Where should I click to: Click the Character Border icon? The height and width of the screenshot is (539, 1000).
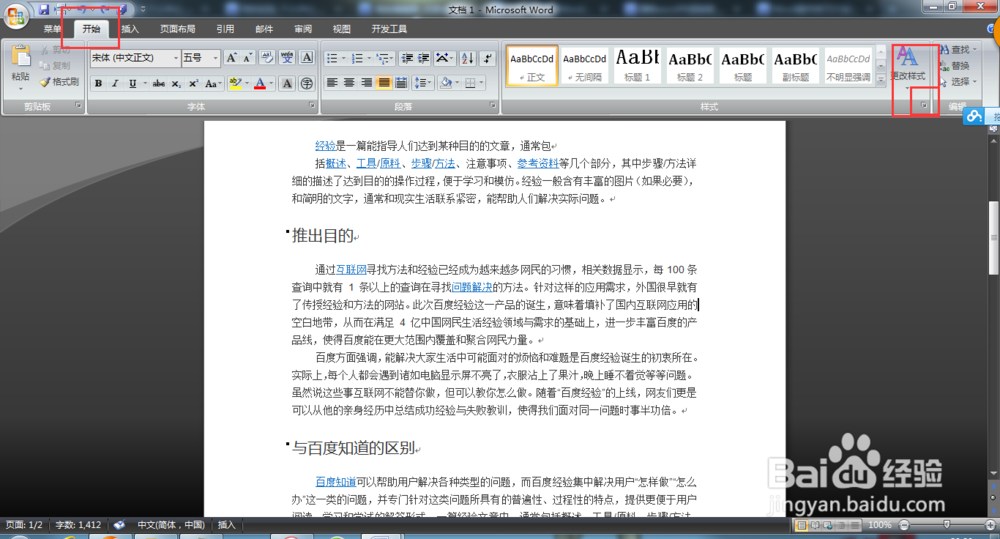coord(307,58)
